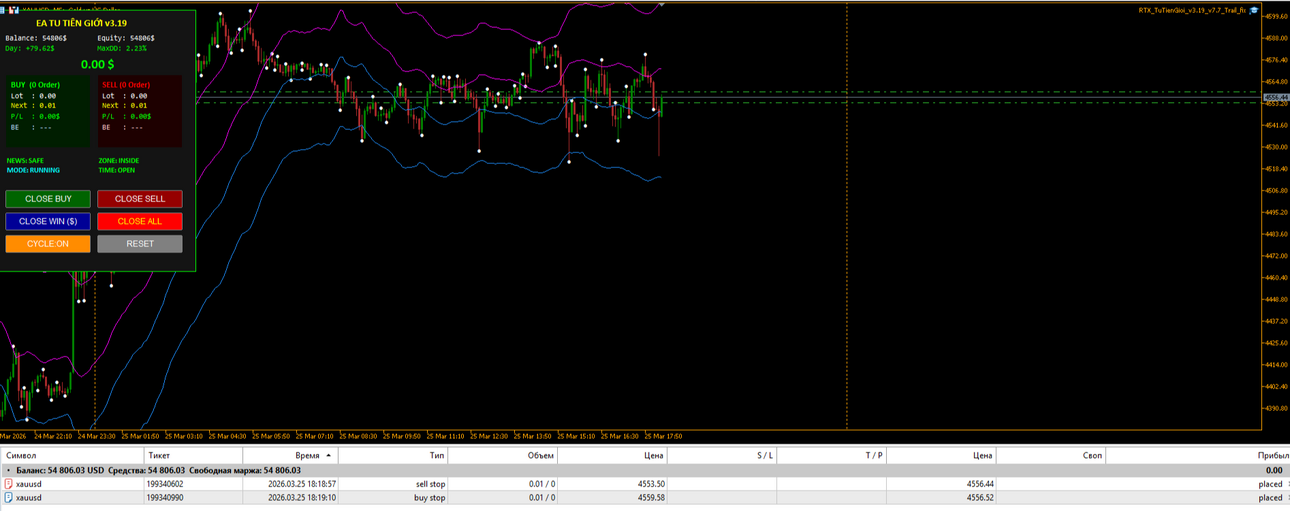1290x511 pixels.
Task: Sort orders by the Символ column header
Action: pos(71,456)
